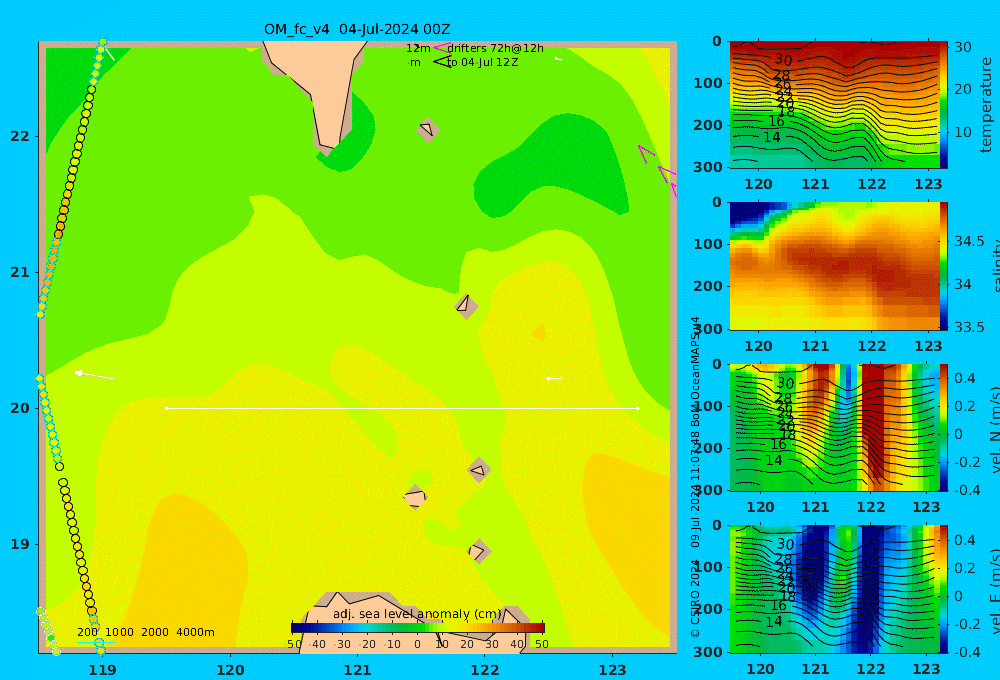Click the 14 contour label in the temperature panel
Image resolution: width=1000 pixels, height=680 pixels.
tap(772, 137)
